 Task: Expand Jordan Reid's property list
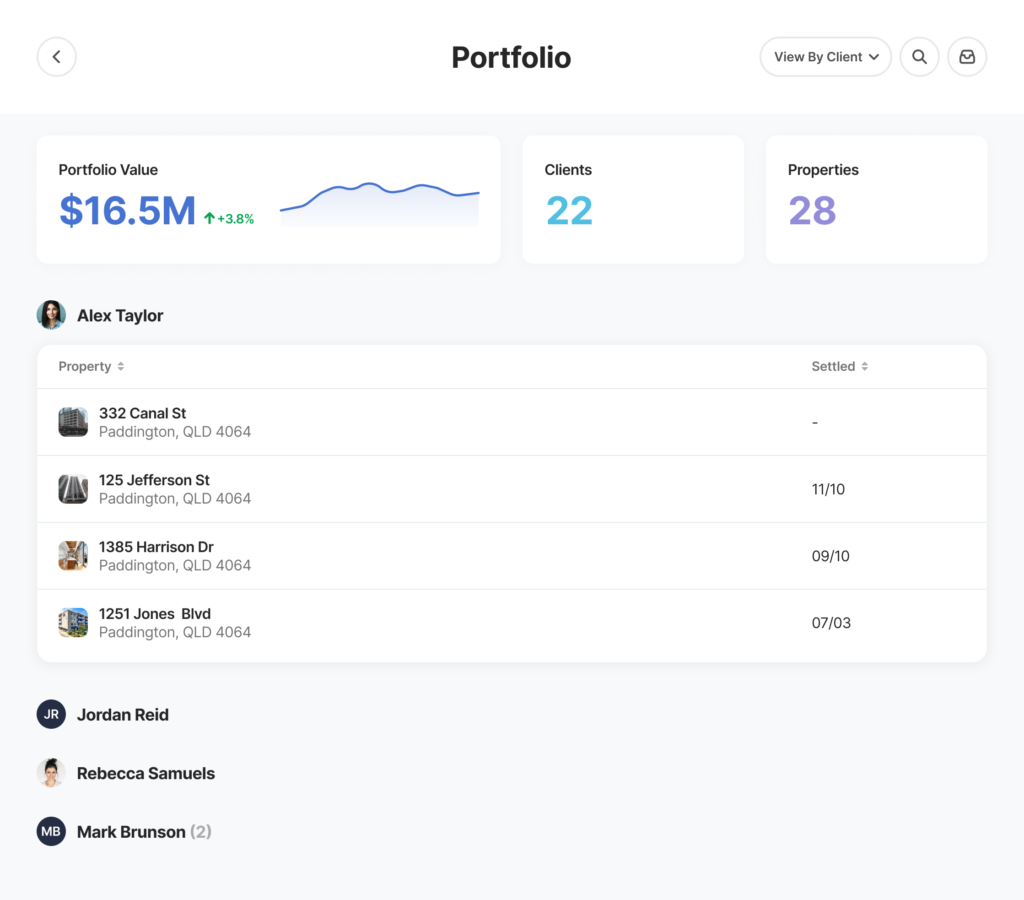tap(123, 715)
